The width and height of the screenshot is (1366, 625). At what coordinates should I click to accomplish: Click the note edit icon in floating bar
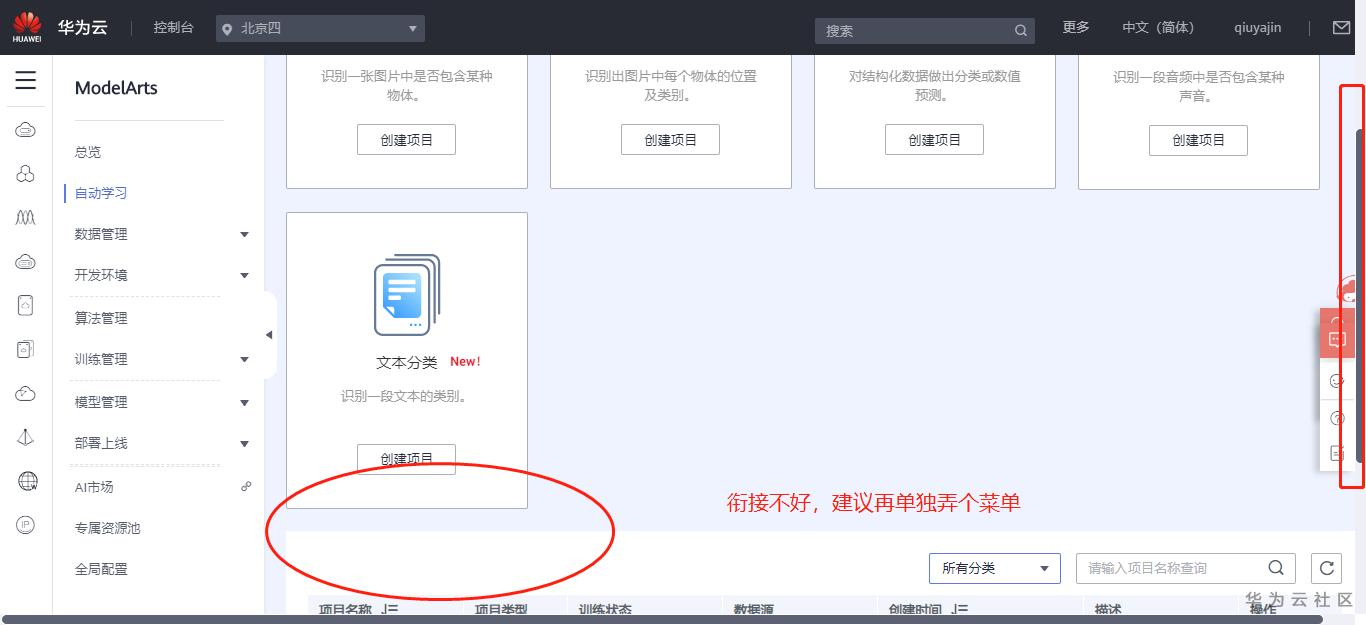click(1336, 453)
